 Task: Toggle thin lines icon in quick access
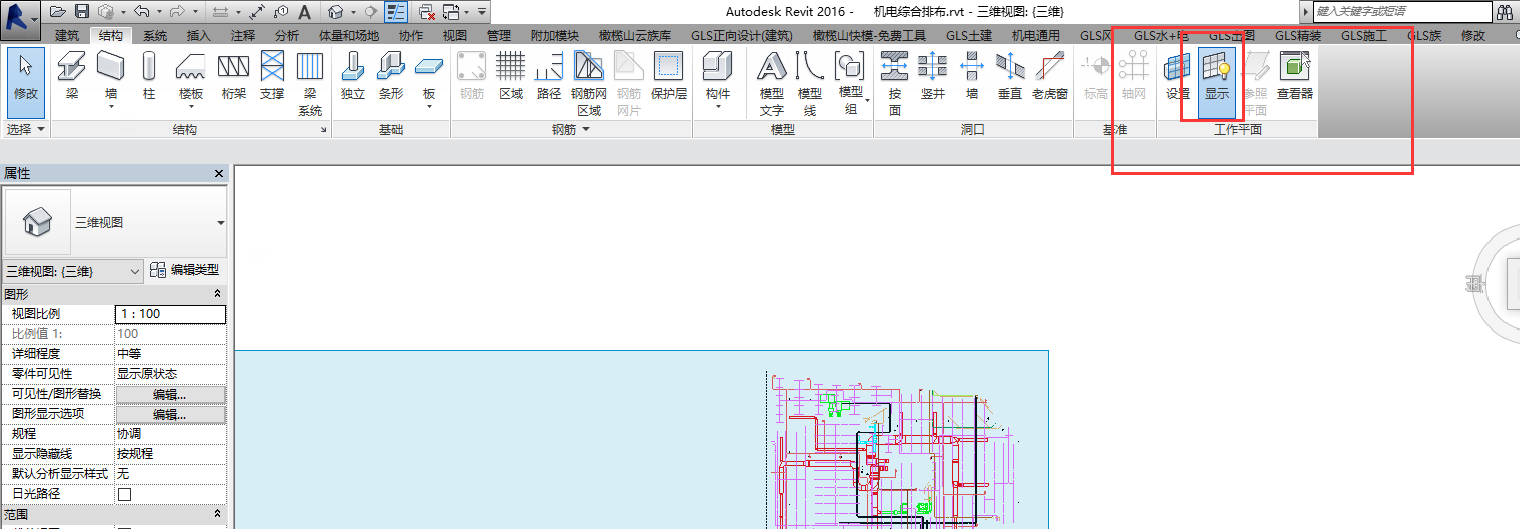[396, 11]
